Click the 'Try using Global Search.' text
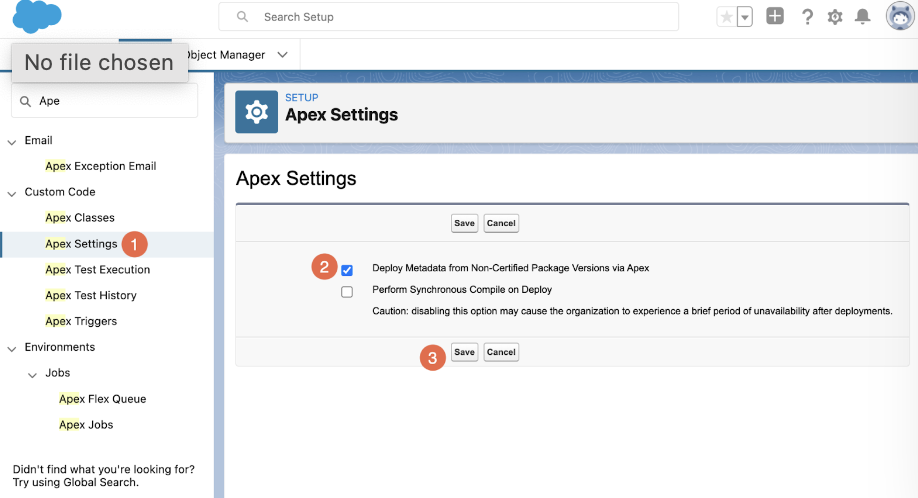 [x=76, y=482]
